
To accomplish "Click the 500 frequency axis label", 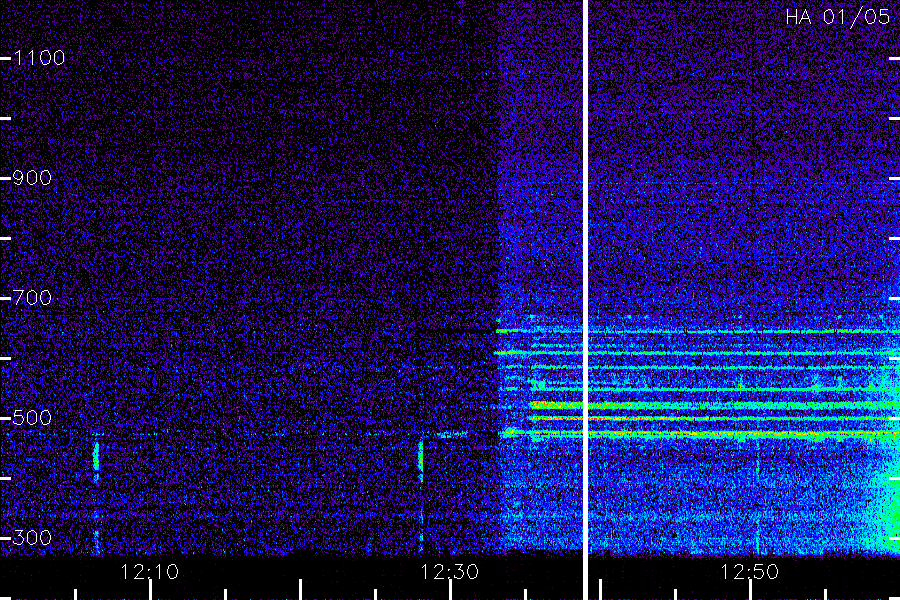I will 32,418.
